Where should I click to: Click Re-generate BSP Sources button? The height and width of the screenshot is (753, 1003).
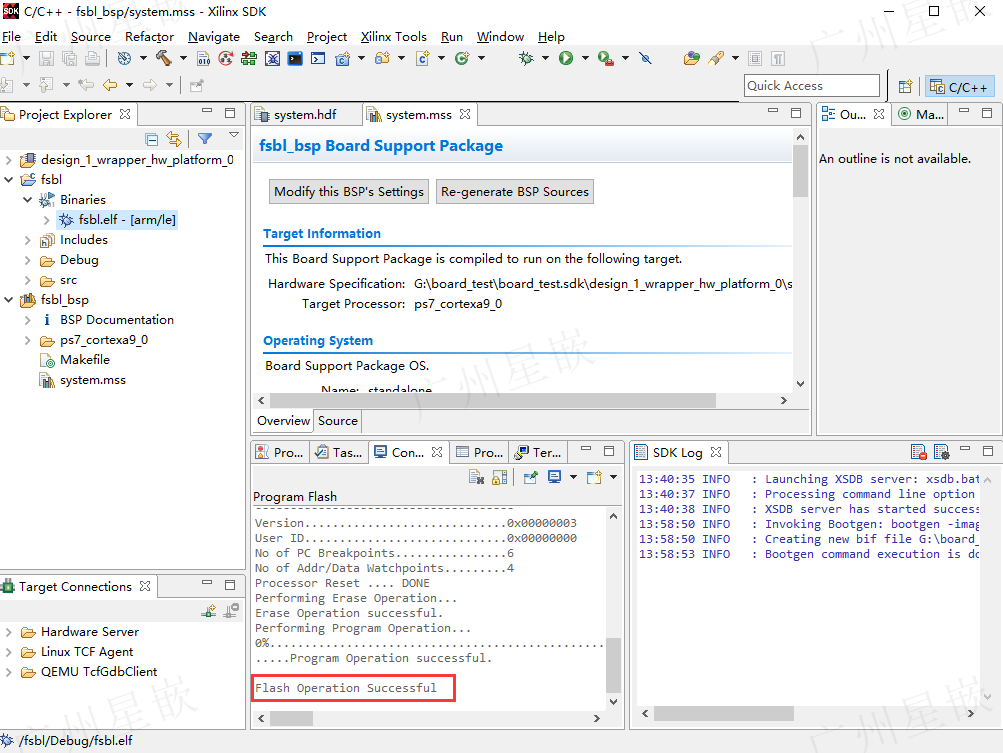[x=515, y=191]
